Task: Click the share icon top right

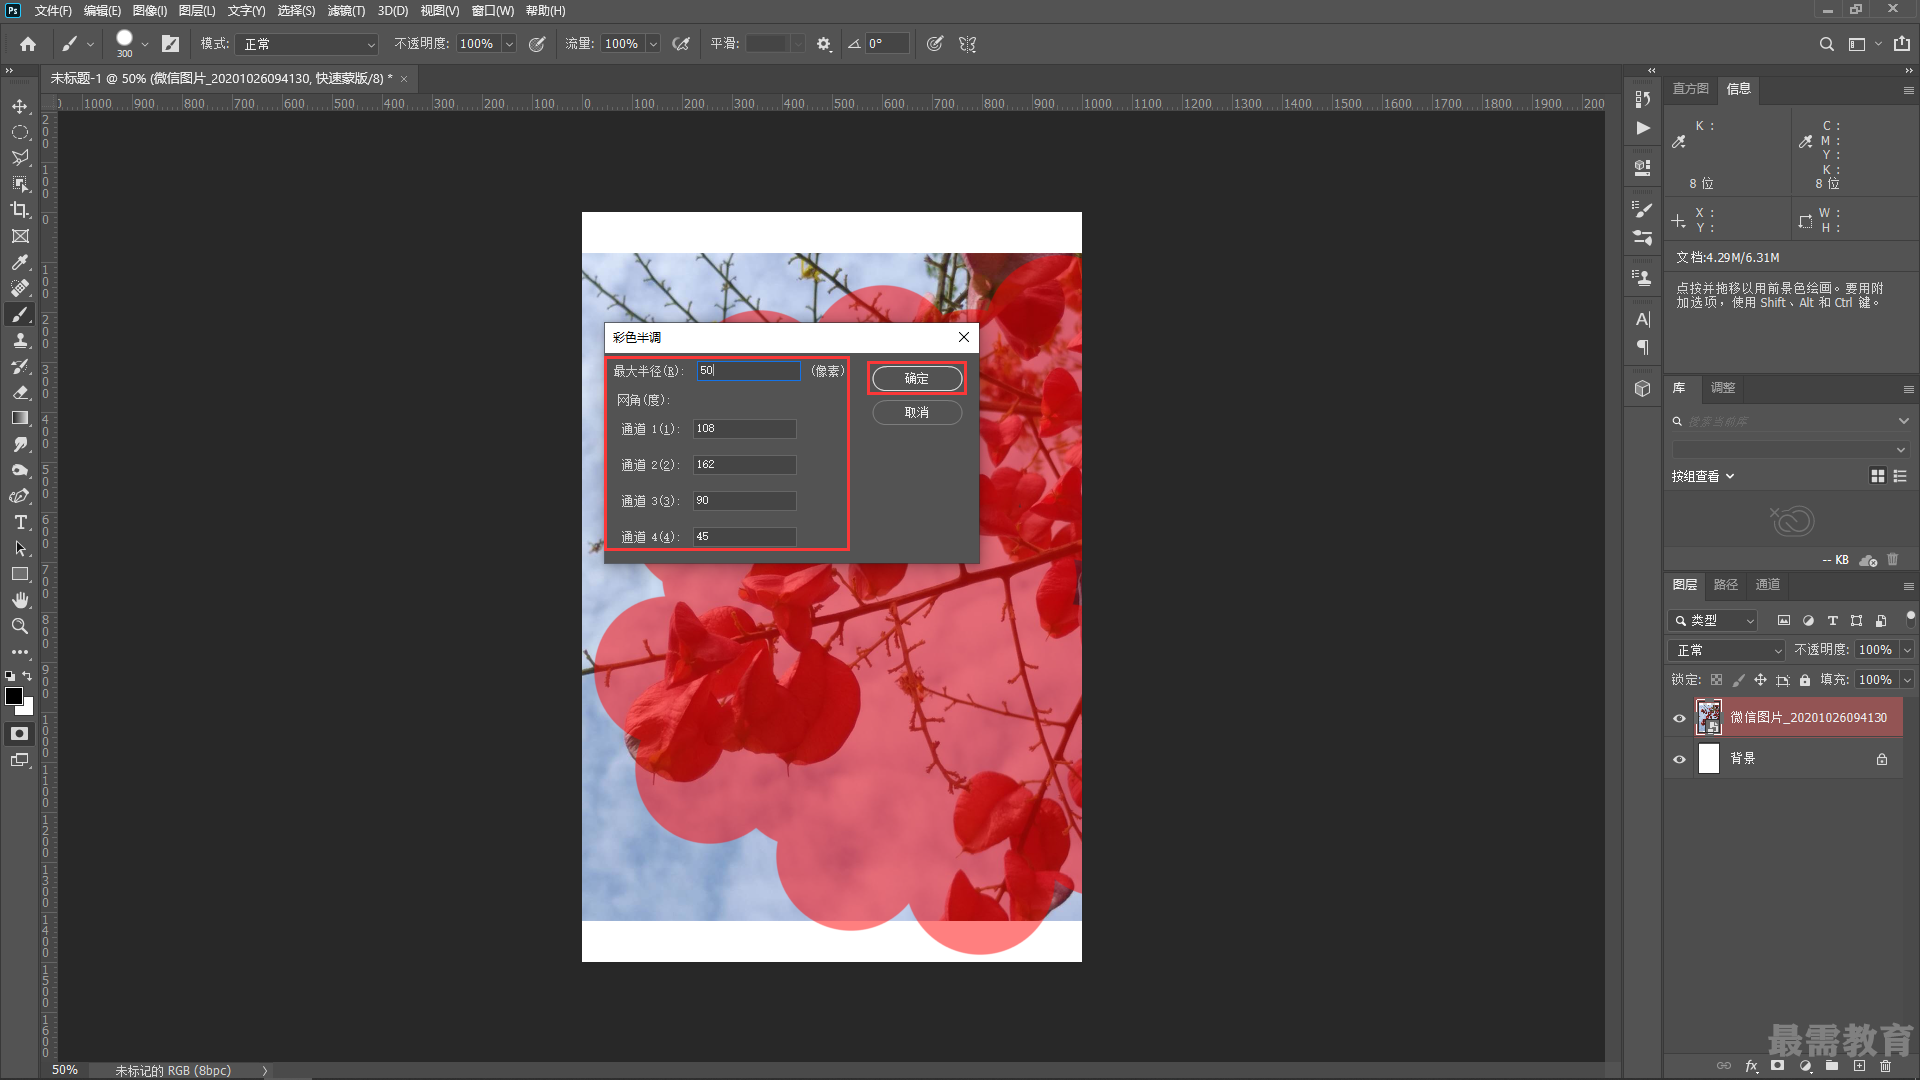Action: tap(1902, 44)
